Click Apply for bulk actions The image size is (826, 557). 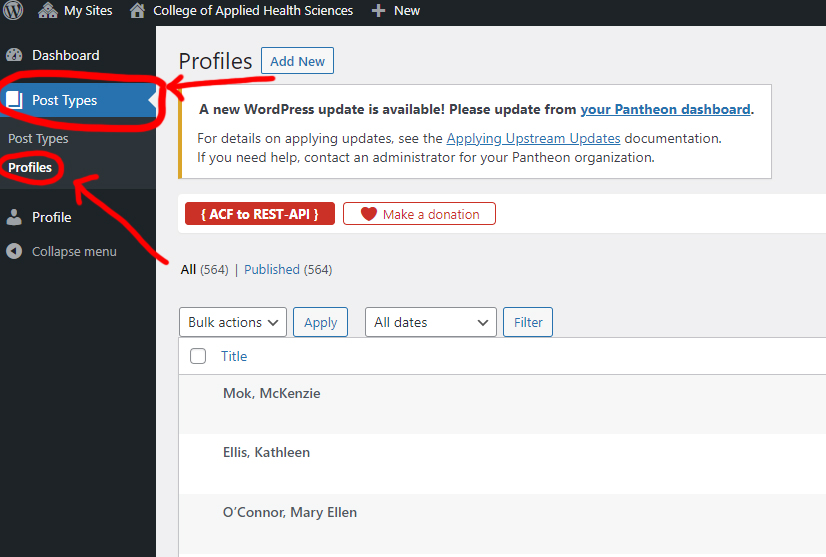tap(320, 322)
